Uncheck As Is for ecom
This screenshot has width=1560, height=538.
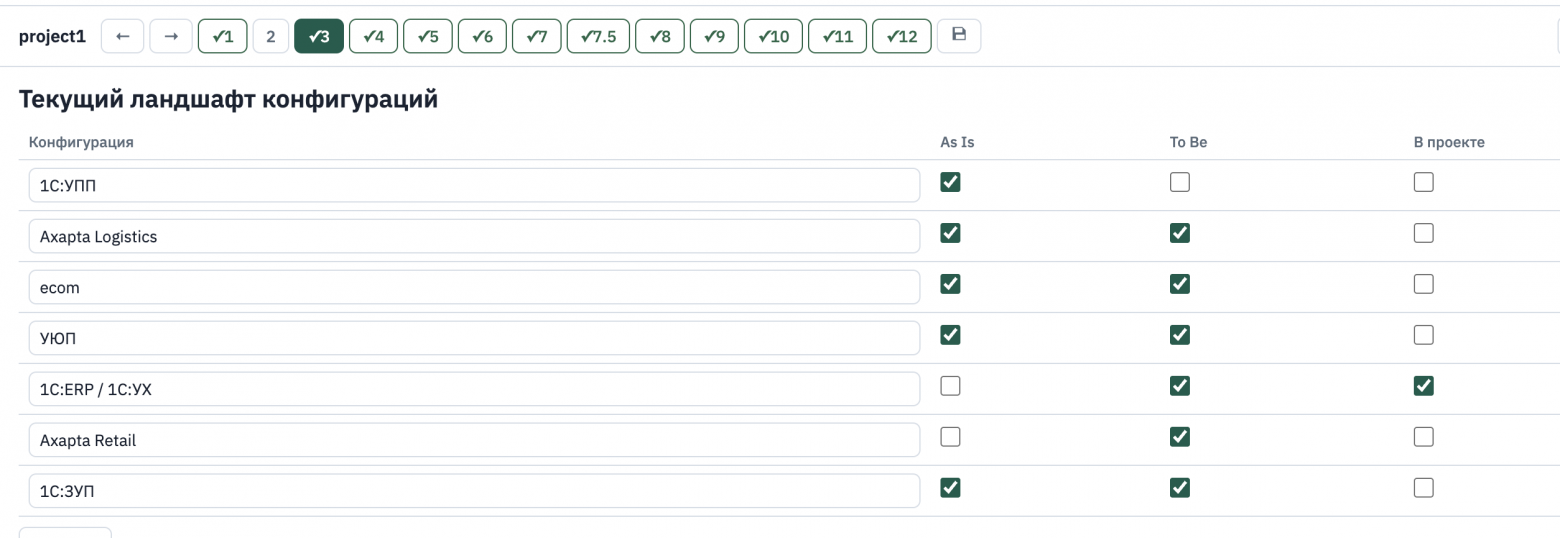(951, 284)
